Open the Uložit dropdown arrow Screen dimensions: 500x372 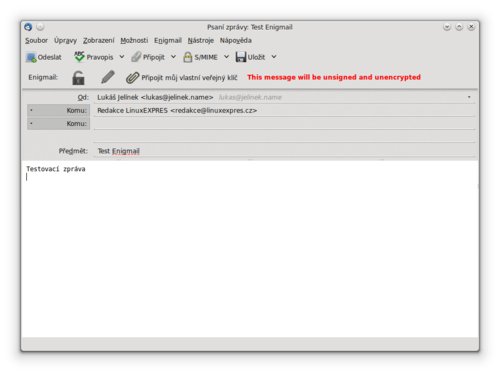click(x=274, y=57)
